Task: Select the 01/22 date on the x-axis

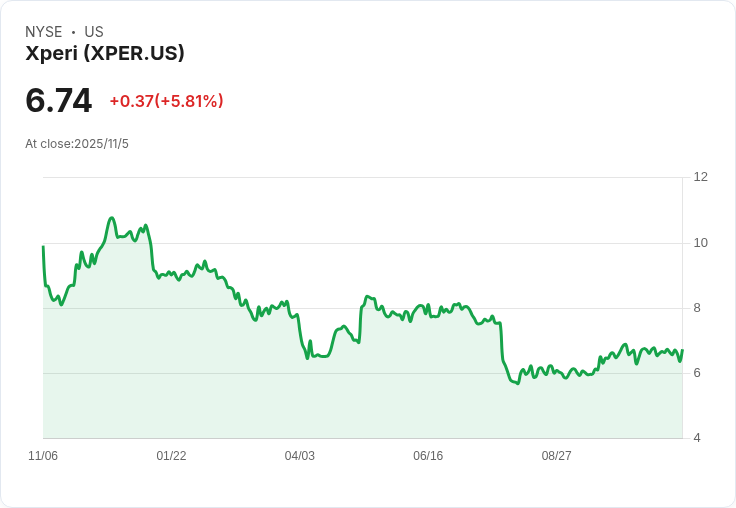Action: click(171, 456)
